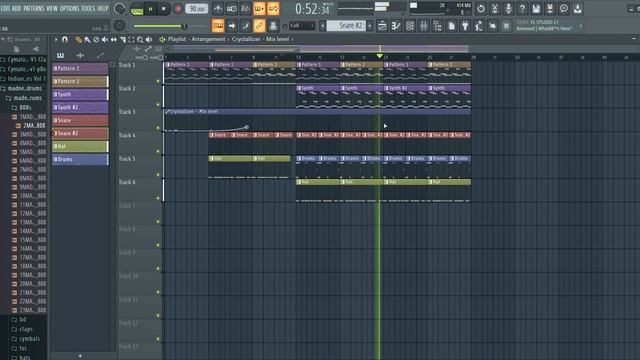Toggle typing keyboard to piano button
Viewport: 640px width, 360px height.
[218, 26]
